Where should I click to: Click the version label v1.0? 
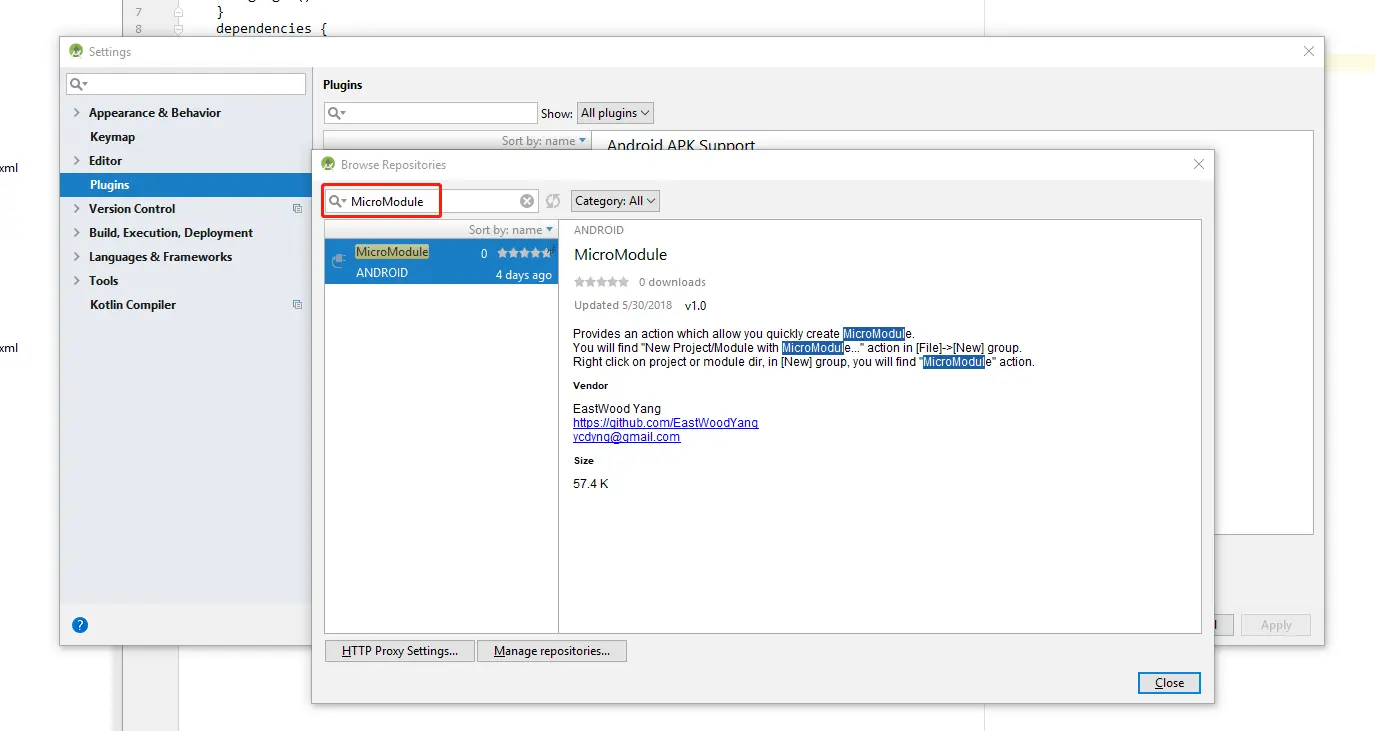pos(695,305)
